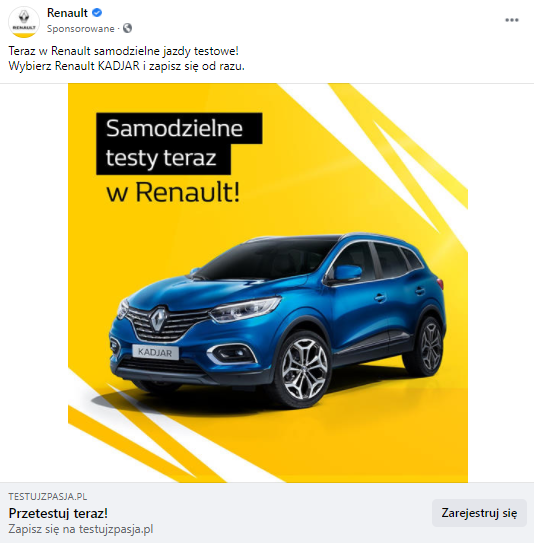Open the Renault page profile picture
The image size is (534, 543).
pos(24,22)
